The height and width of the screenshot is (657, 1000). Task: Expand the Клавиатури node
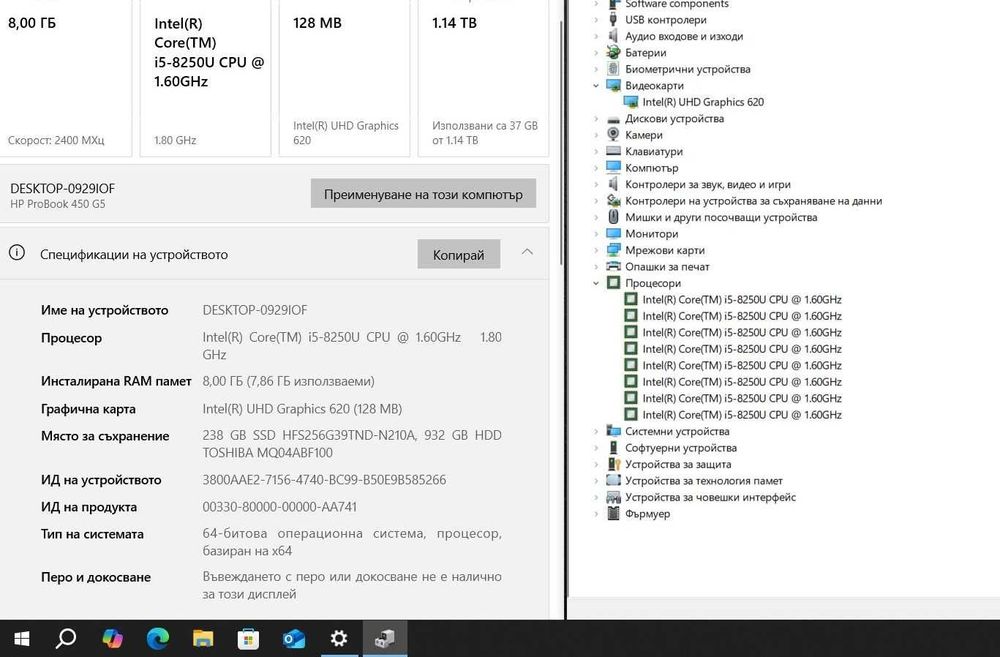596,151
